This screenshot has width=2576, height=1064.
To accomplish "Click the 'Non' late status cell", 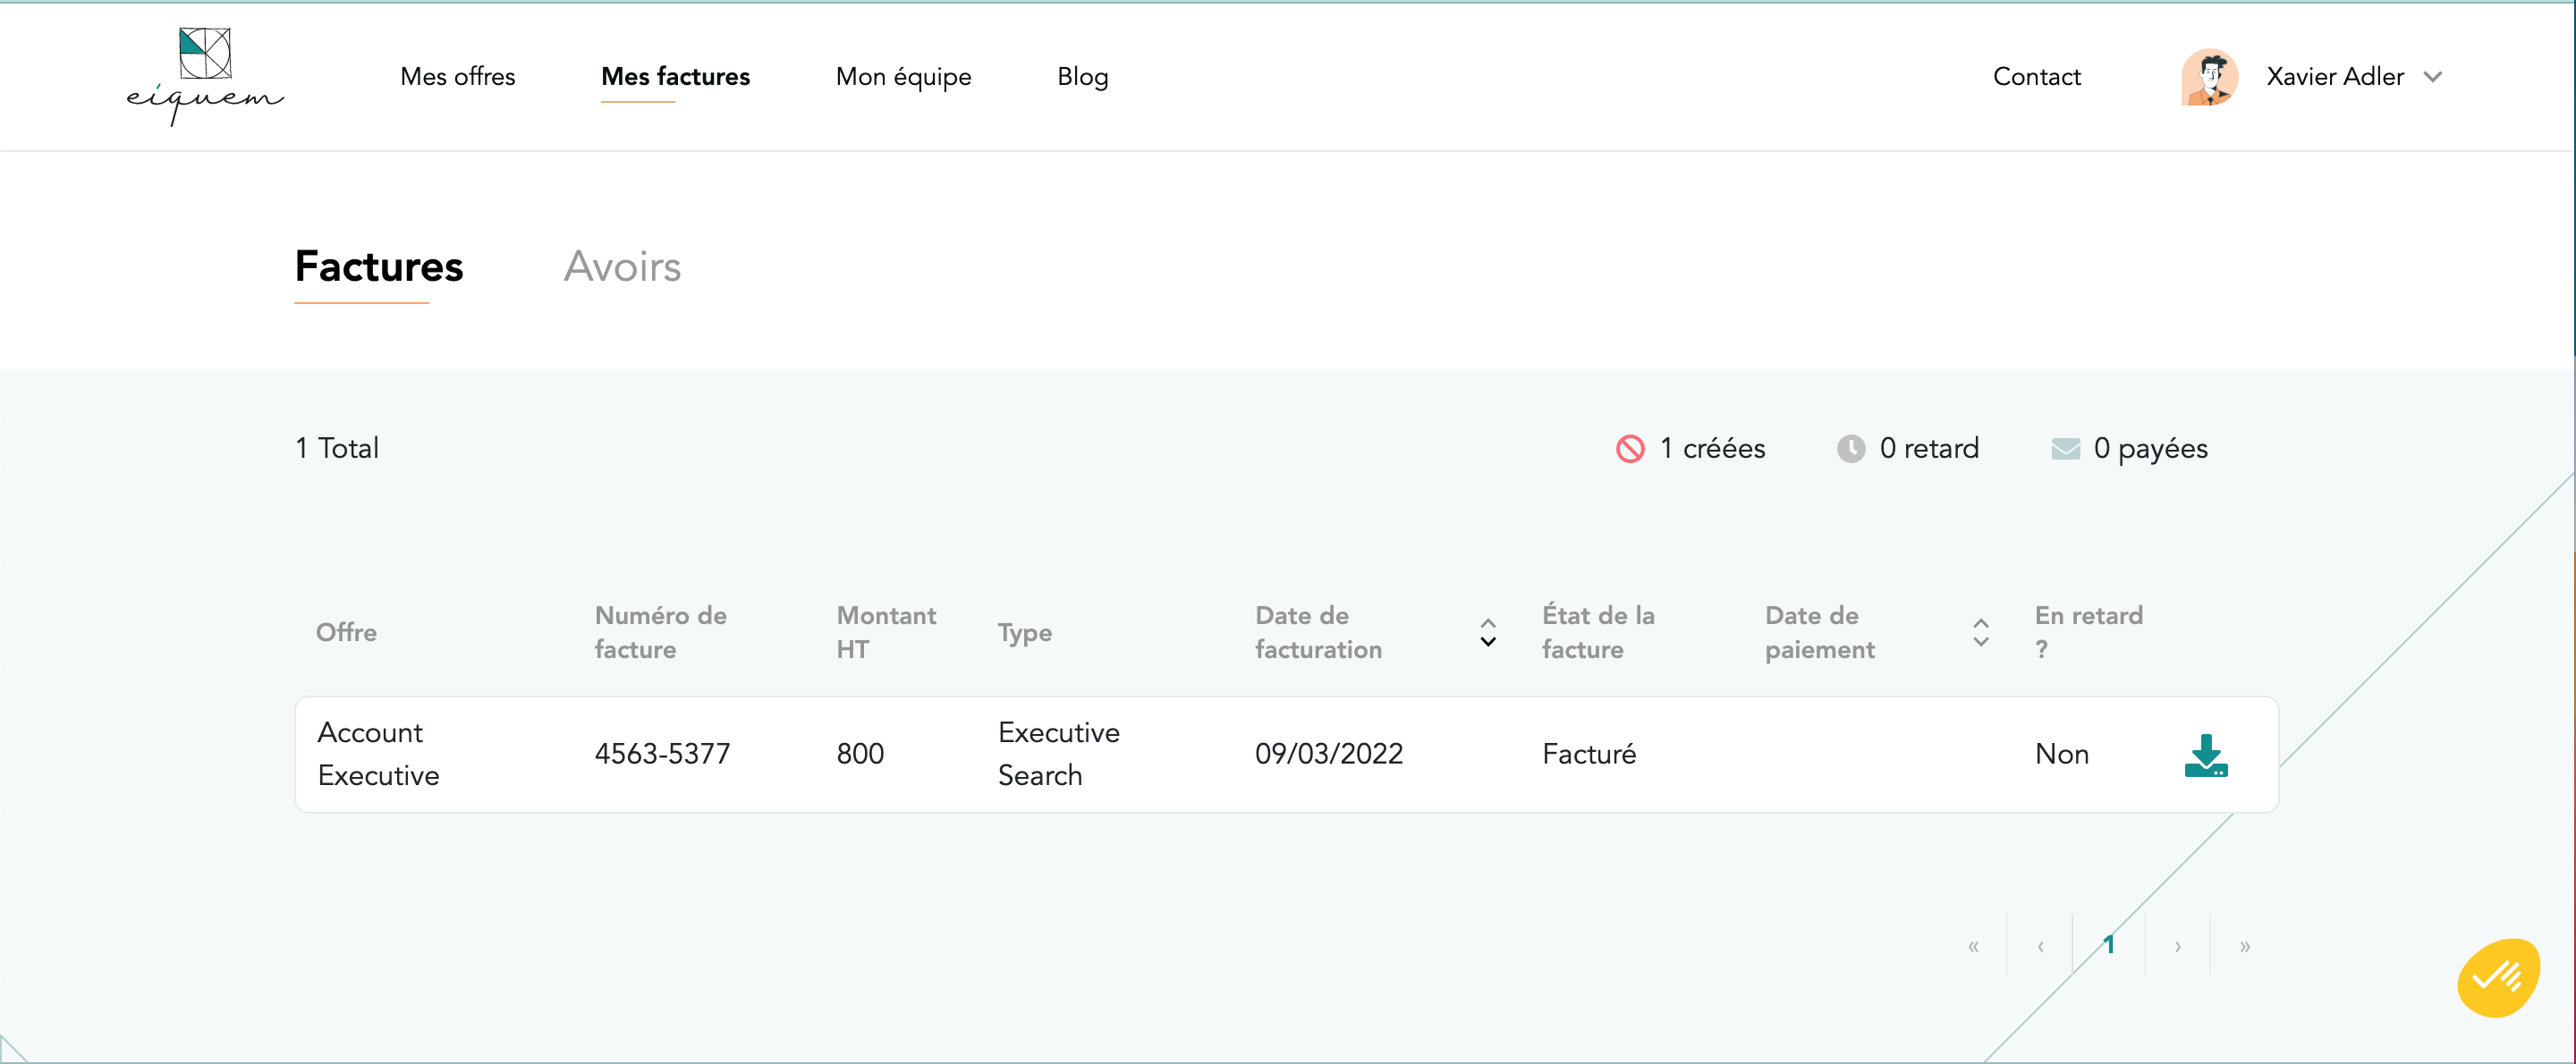I will click(2061, 754).
